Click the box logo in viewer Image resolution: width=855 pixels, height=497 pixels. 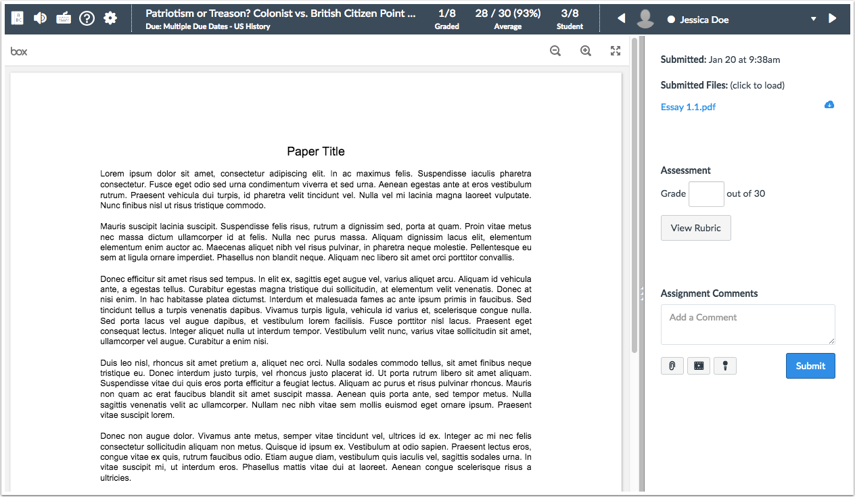tap(19, 51)
